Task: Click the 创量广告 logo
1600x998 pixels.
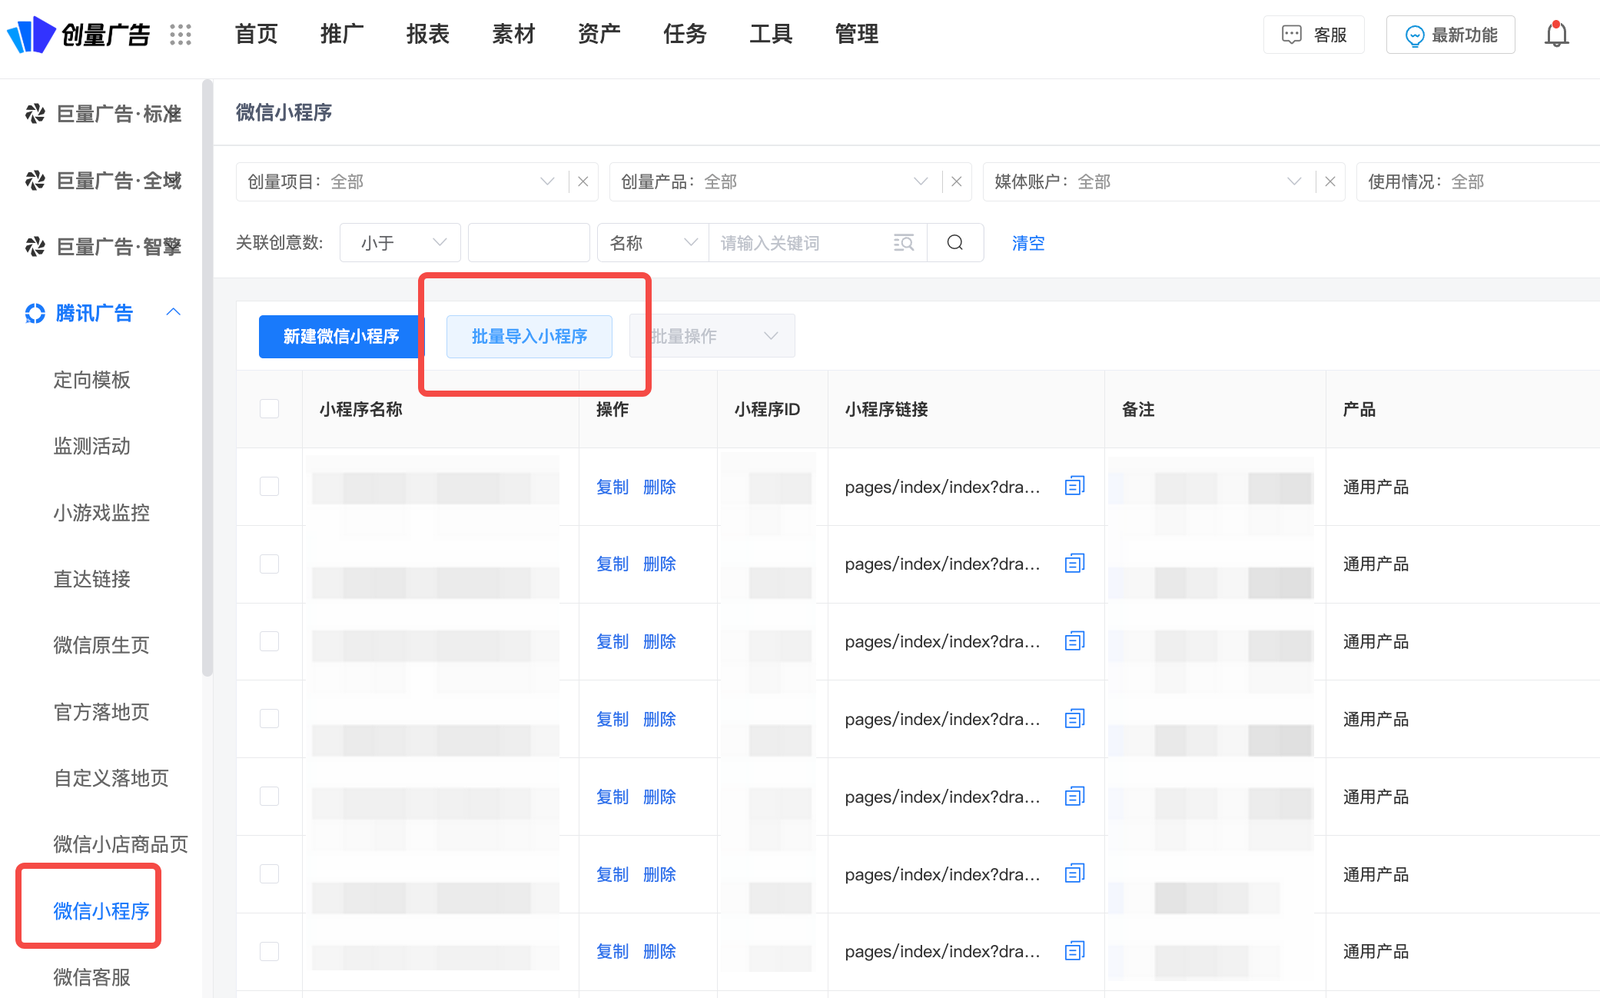Action: pyautogui.click(x=78, y=35)
